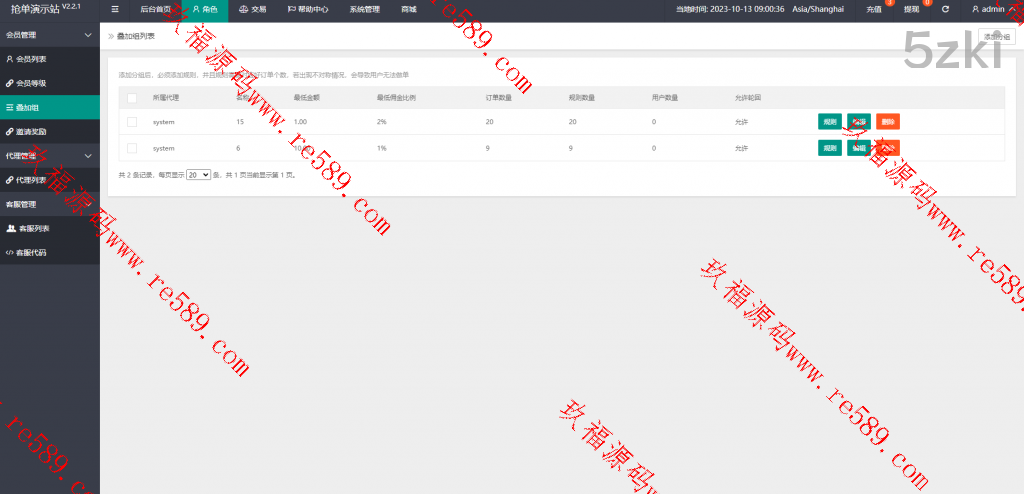
Task: Click the 2% commission cell
Action: point(382,122)
